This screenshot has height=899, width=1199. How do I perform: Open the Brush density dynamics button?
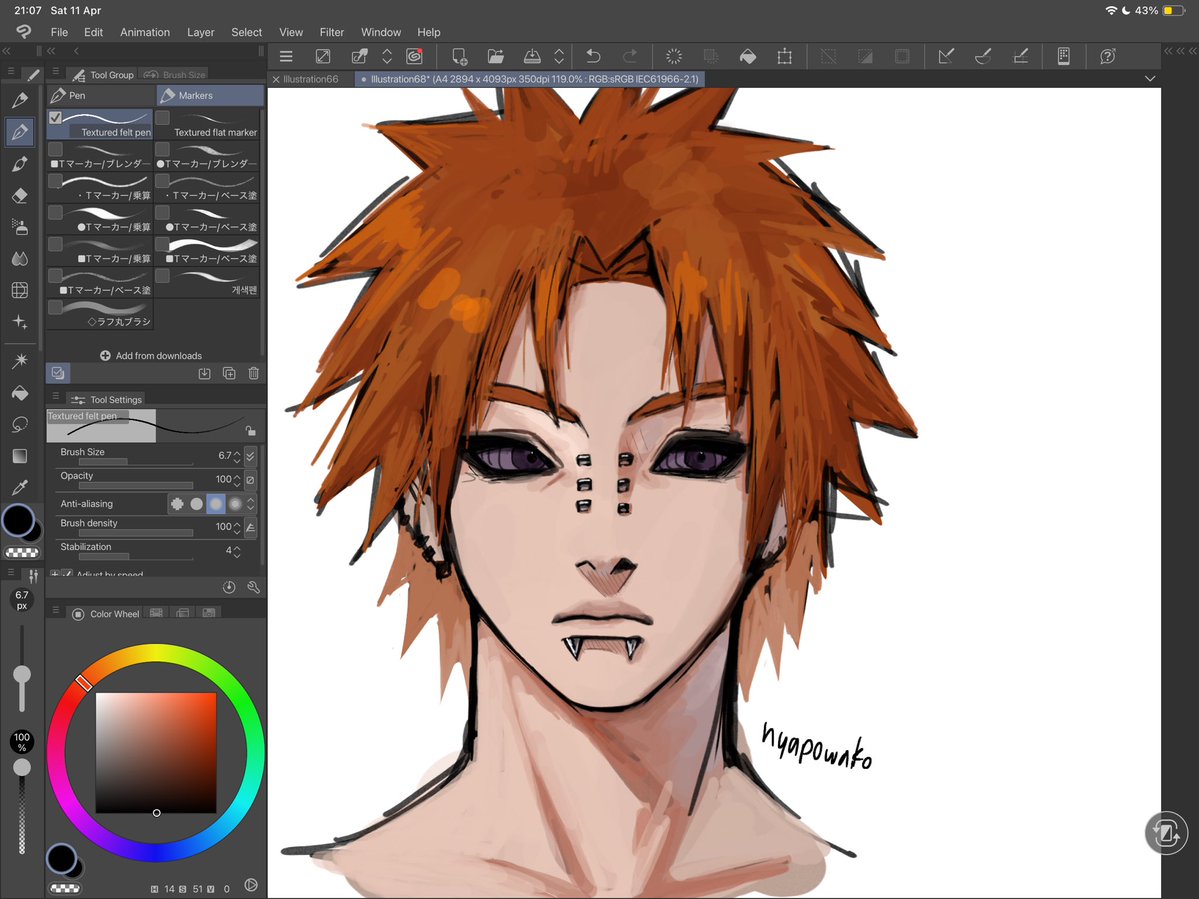tap(251, 527)
